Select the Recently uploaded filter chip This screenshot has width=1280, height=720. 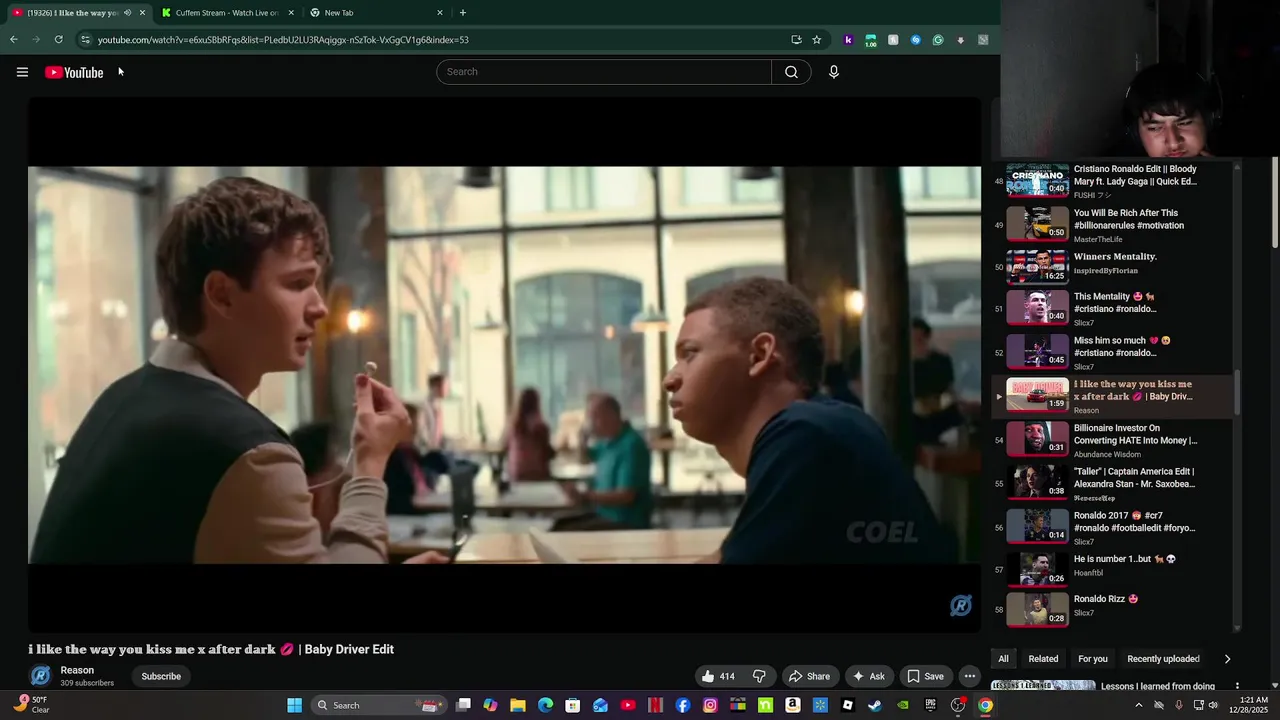(x=1163, y=659)
